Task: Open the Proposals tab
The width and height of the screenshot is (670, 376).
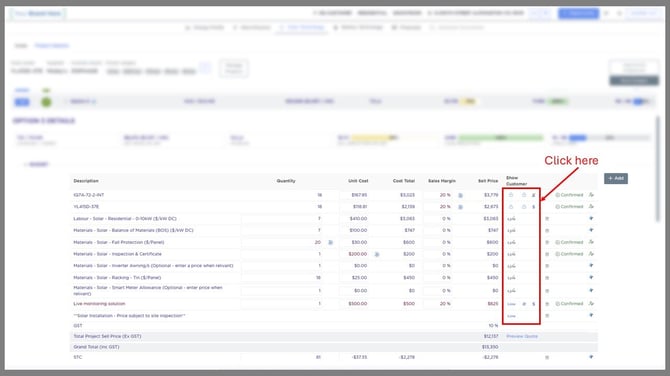Action: [406, 27]
